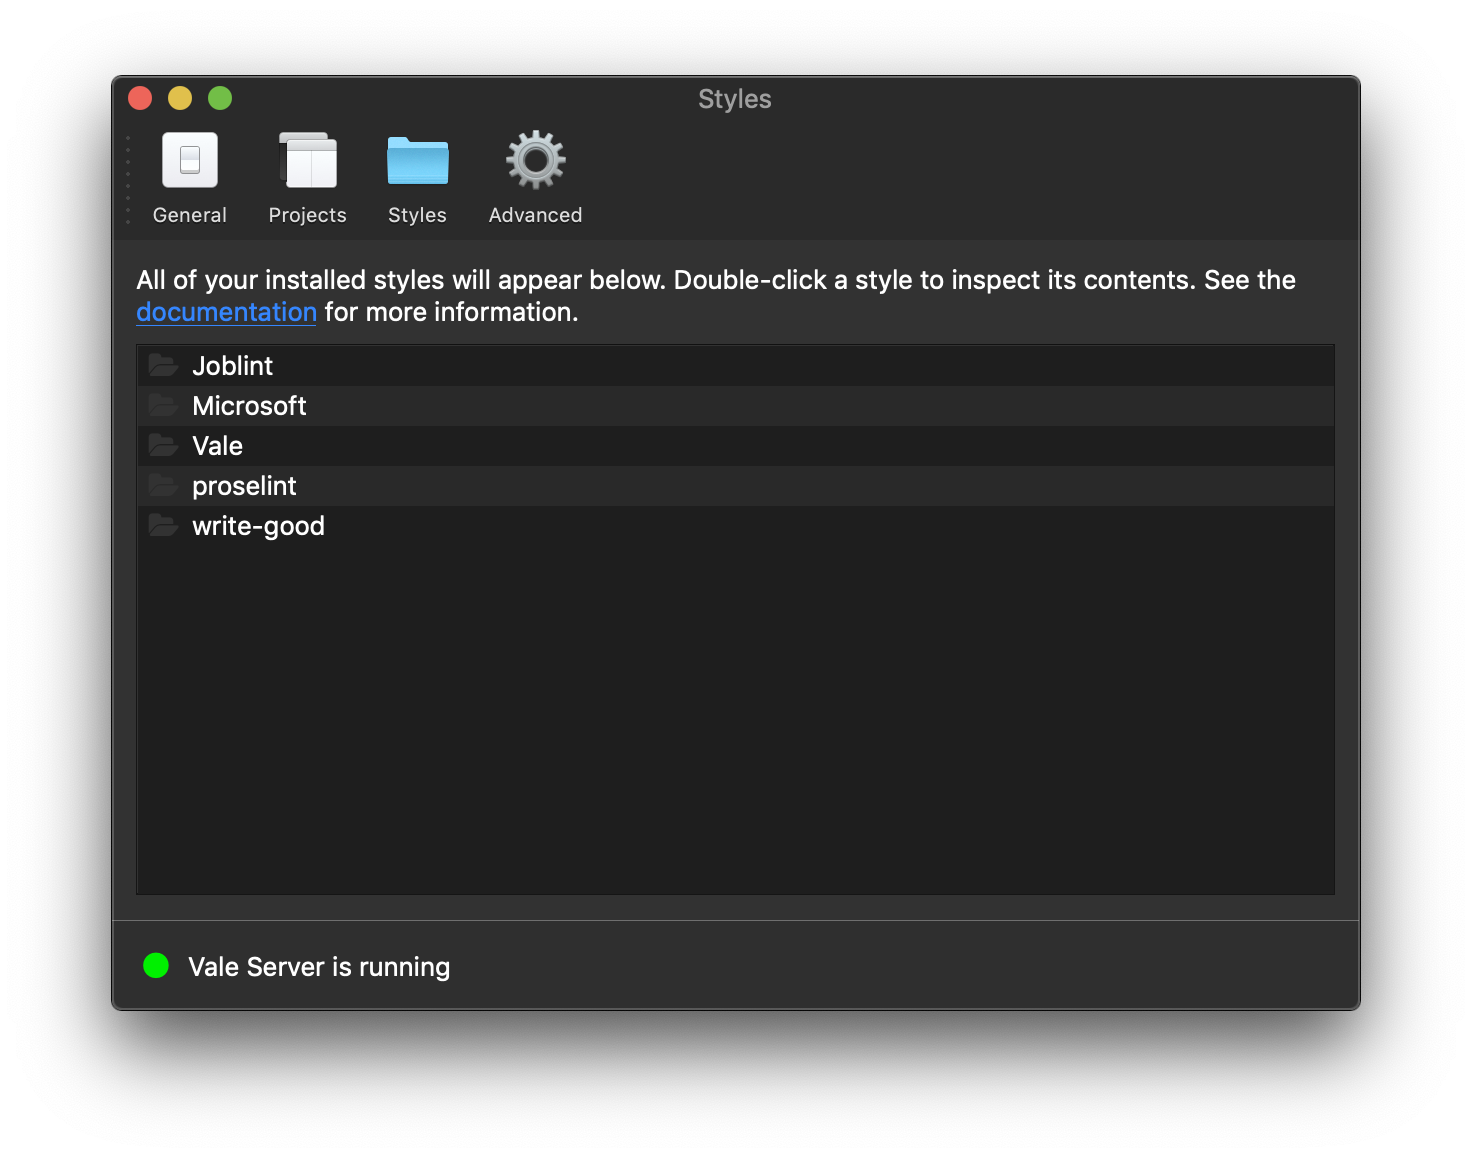The width and height of the screenshot is (1472, 1158).
Task: Minimize the Styles window with the yellow button
Action: pyautogui.click(x=180, y=98)
